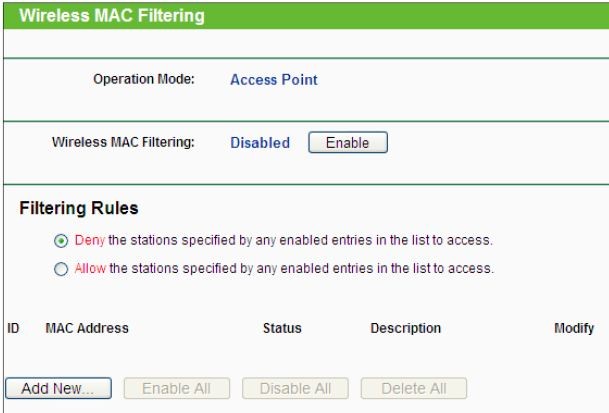Click the Enable button for MAC filtering
609x413 pixels.
point(347,143)
